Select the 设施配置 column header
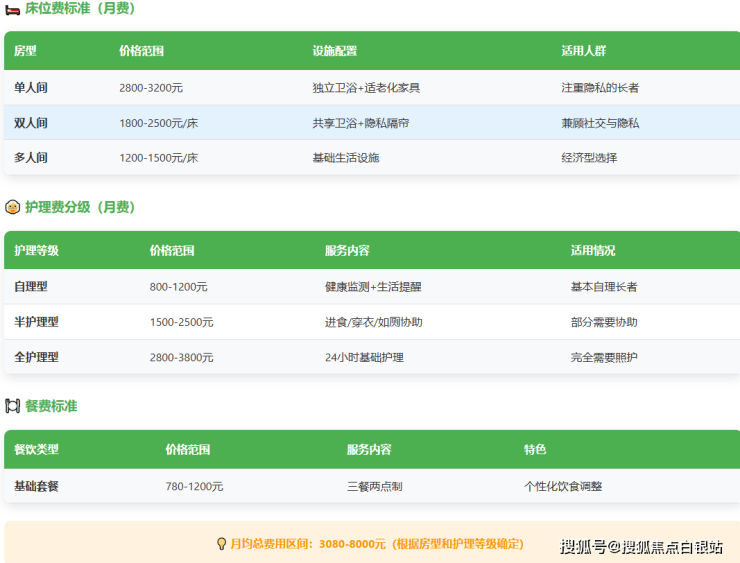 click(334, 51)
